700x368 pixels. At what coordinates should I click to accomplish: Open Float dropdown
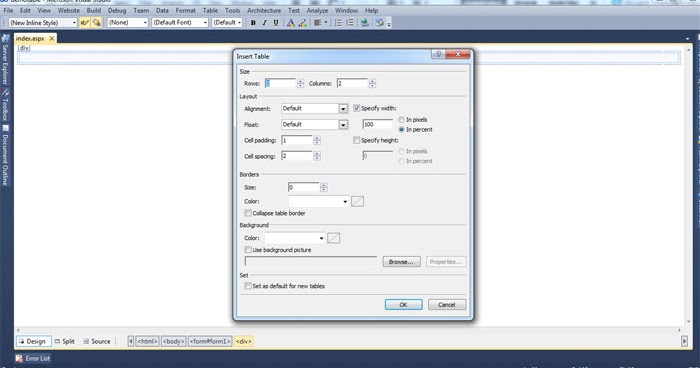[x=343, y=125]
